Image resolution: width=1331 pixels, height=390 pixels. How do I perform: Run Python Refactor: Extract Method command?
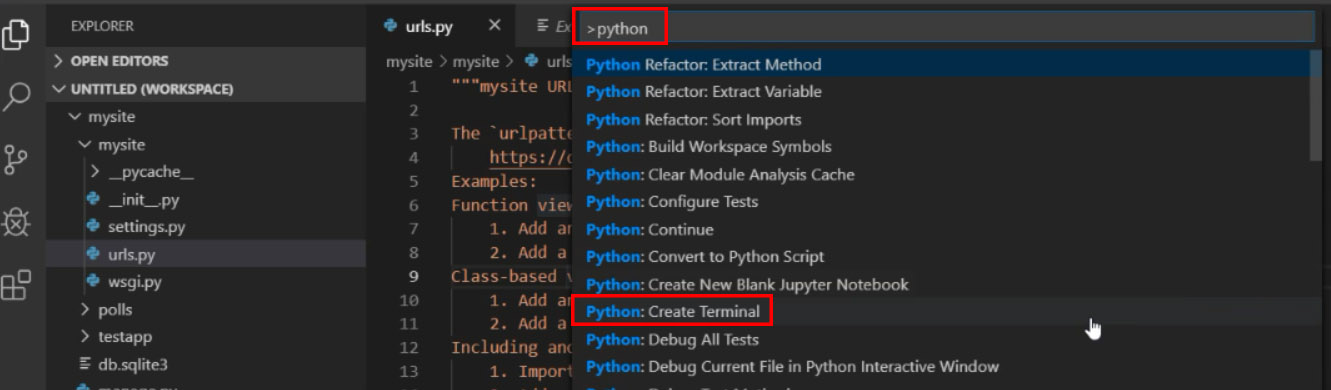(942, 65)
